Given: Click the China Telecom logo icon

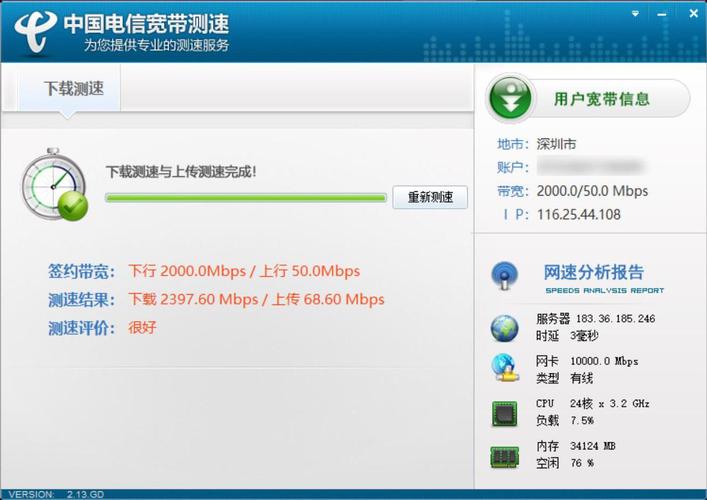Looking at the screenshot, I should (36, 31).
